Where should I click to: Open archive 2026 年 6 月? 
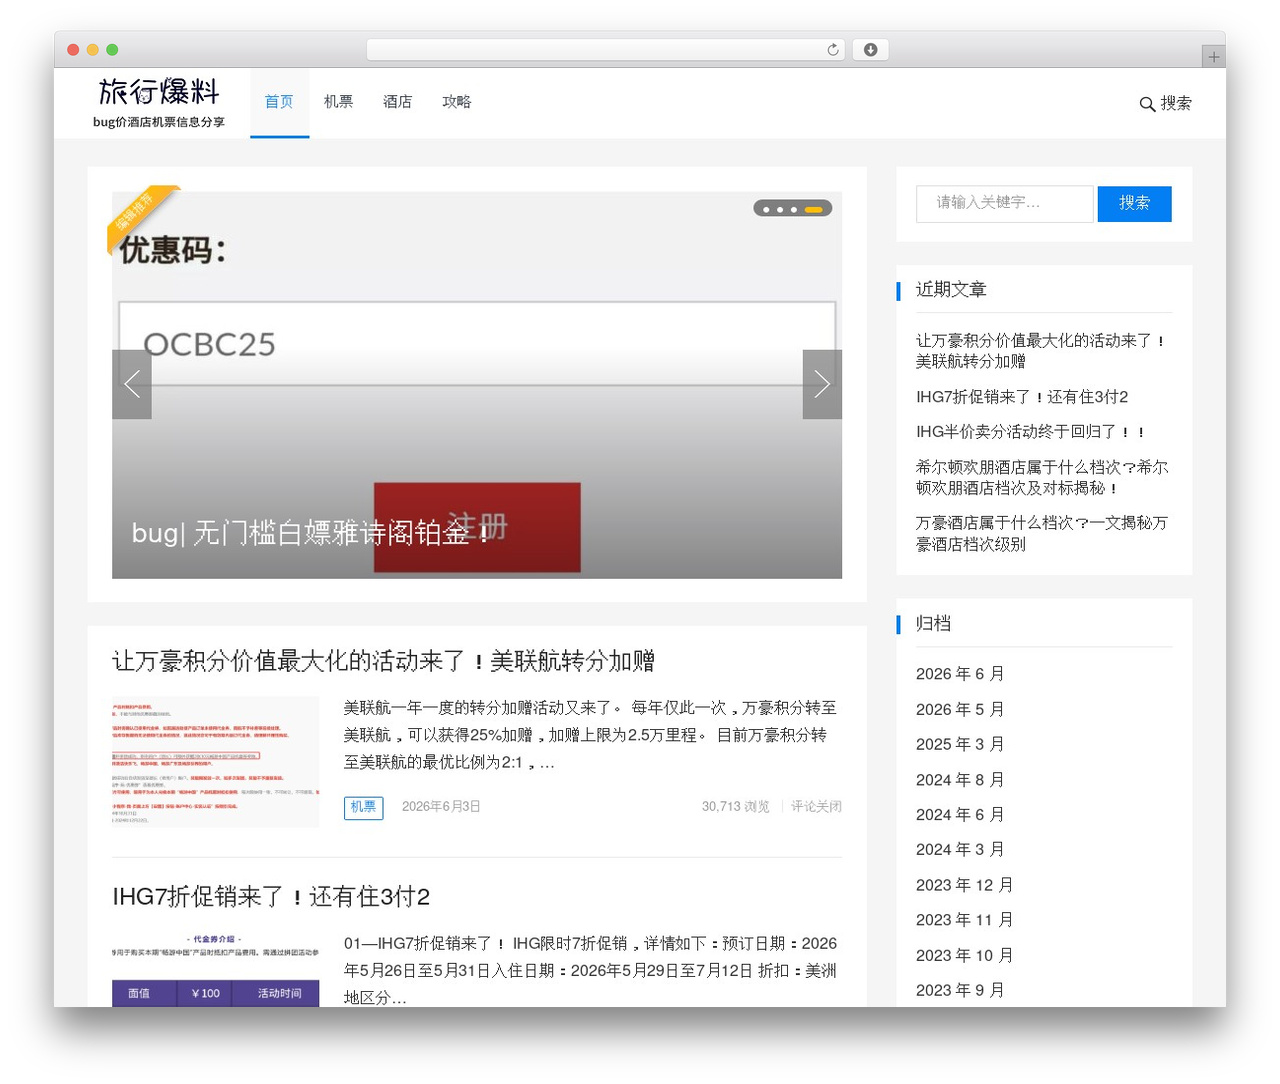[x=959, y=674]
